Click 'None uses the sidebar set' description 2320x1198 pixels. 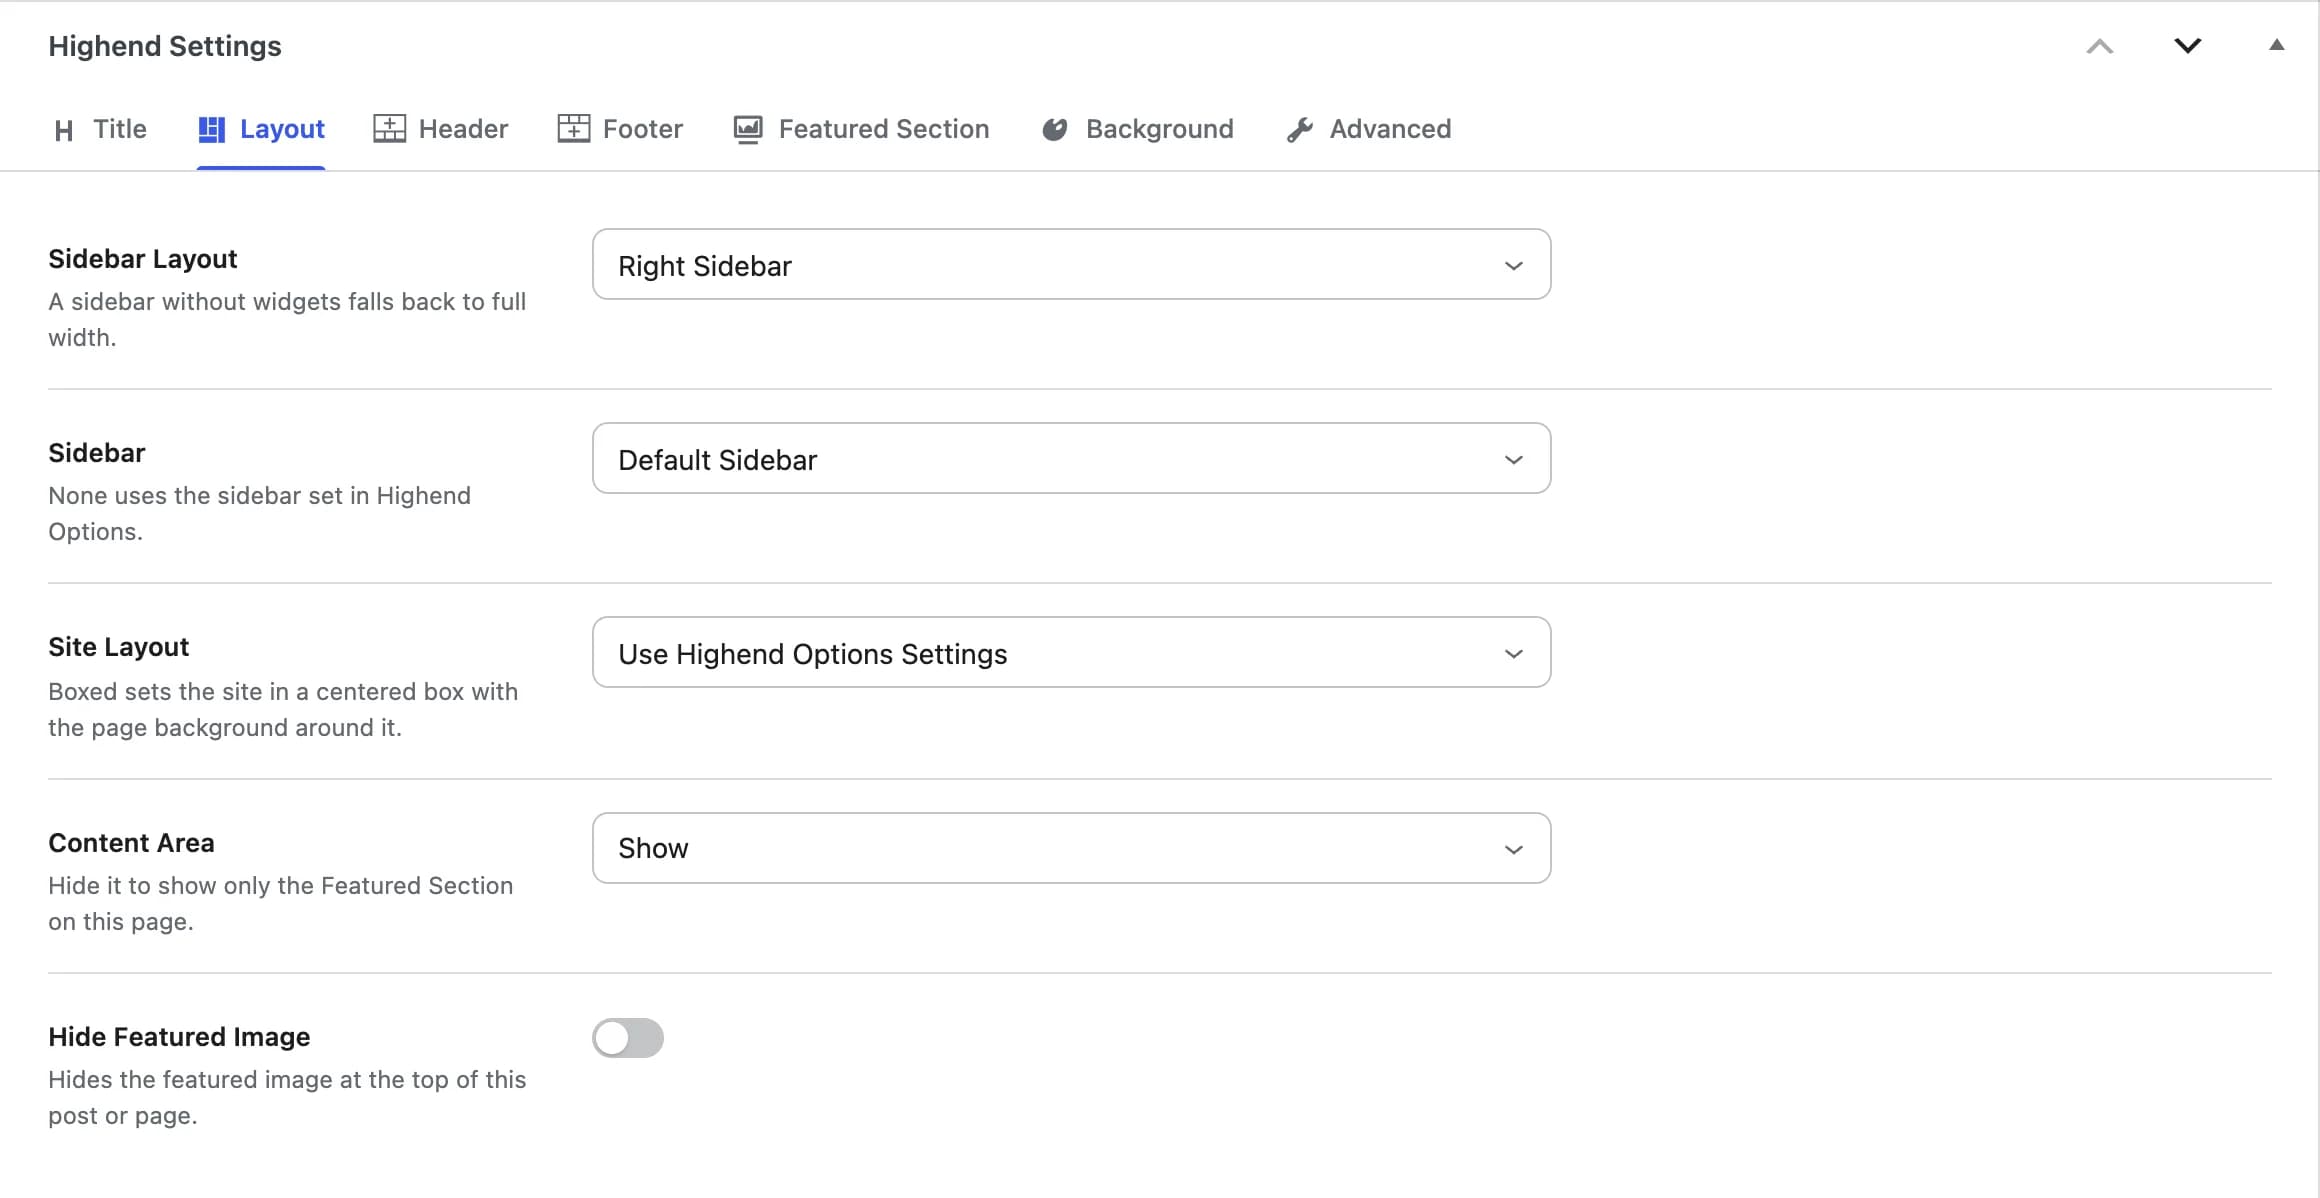(260, 514)
